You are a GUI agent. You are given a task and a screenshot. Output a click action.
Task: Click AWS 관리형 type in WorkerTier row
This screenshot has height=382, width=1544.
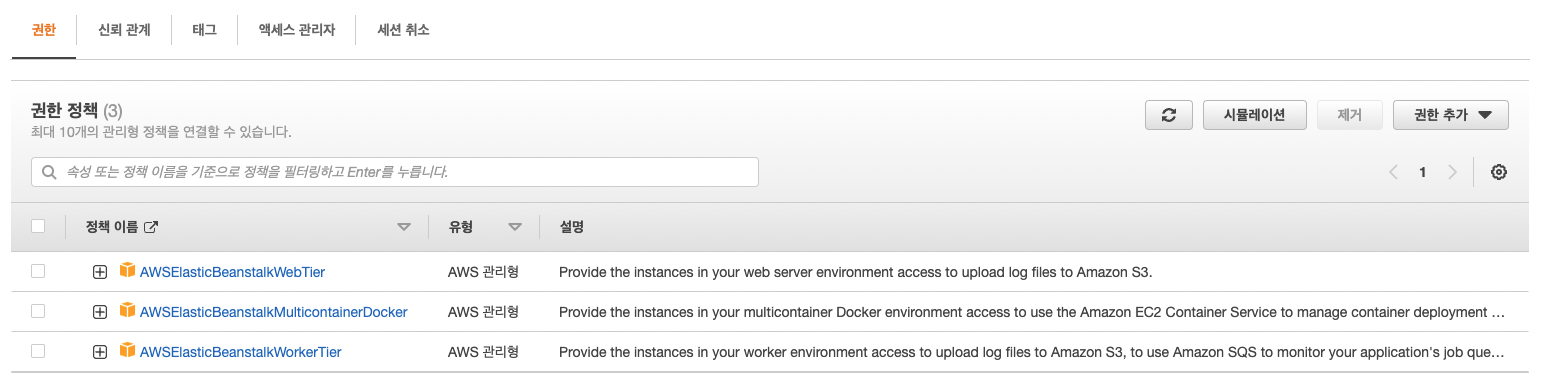pyautogui.click(x=483, y=352)
